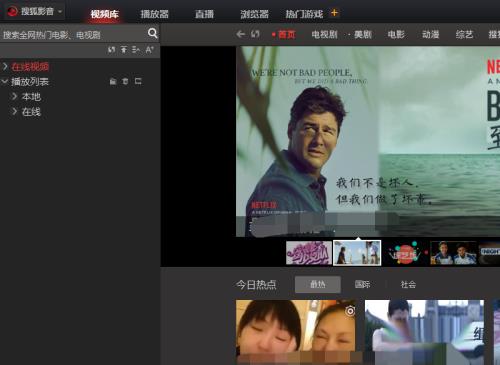This screenshot has height=365, width=500.
Task: Click the A+ font size icon
Action: click(149, 50)
